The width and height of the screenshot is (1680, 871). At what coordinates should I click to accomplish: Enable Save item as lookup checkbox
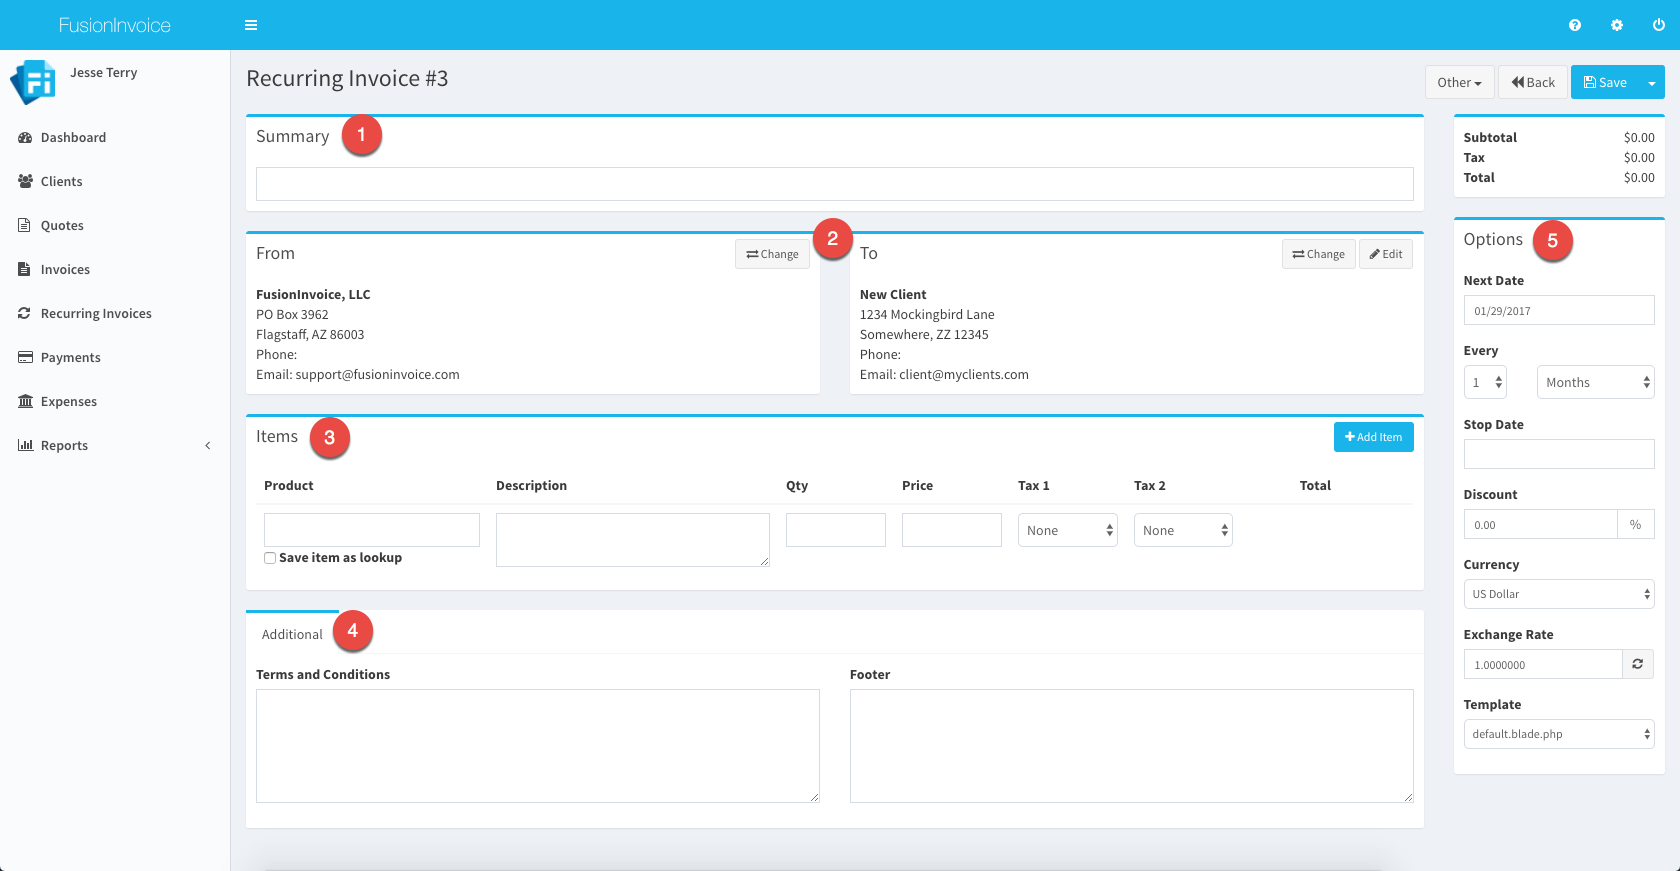coord(270,558)
